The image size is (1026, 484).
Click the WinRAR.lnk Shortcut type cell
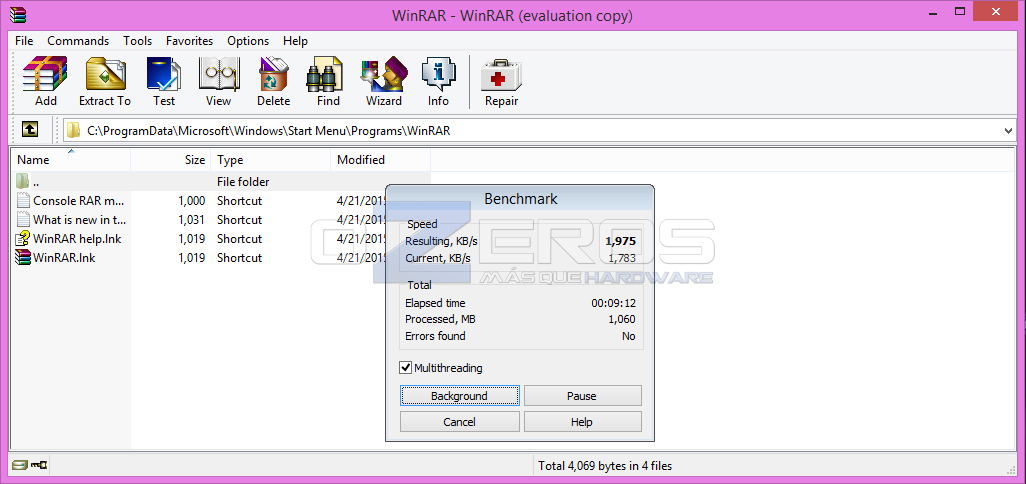(x=239, y=258)
